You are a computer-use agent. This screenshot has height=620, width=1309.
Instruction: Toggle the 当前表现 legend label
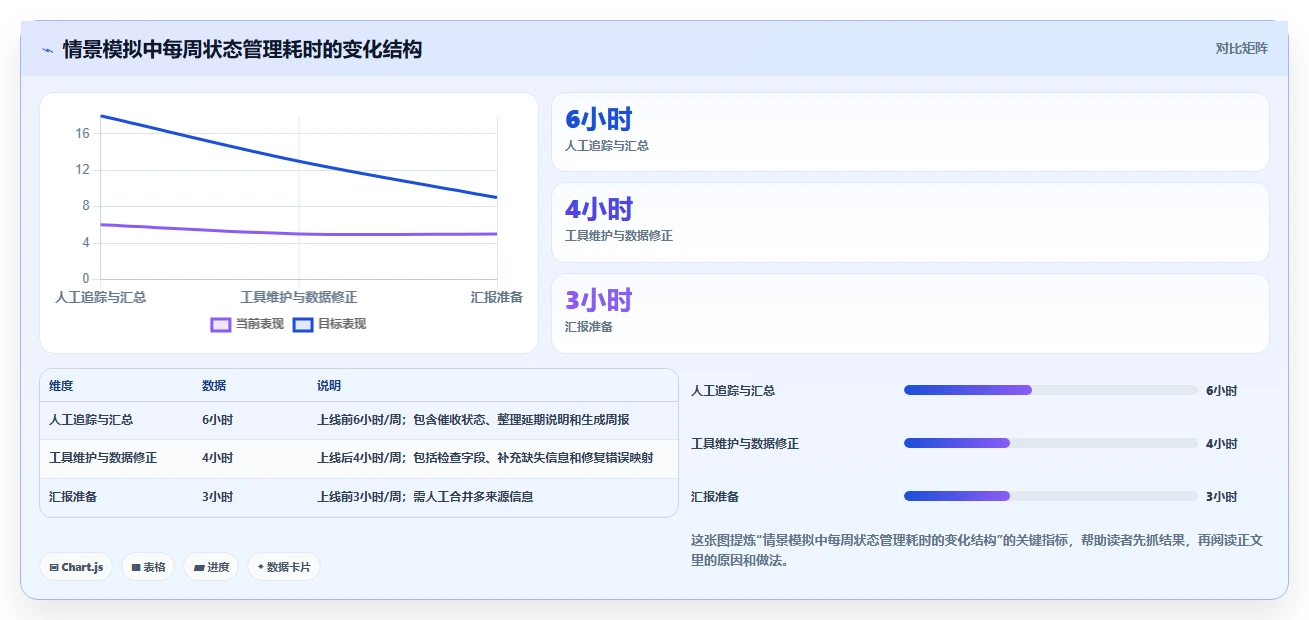(x=260, y=324)
